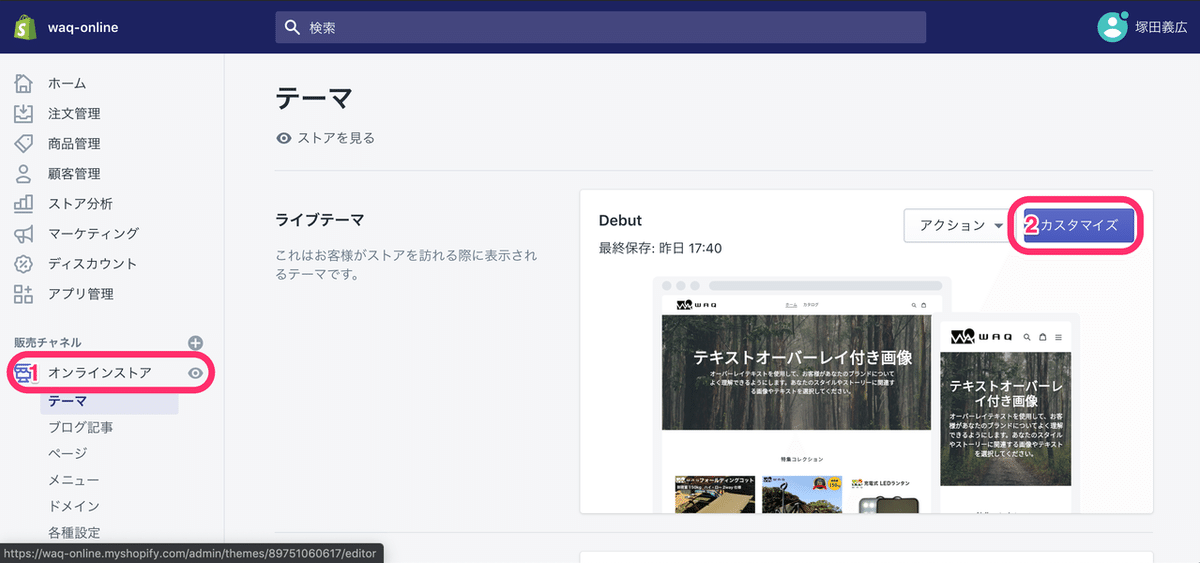Click 最終保存: 昨日 17:40 text

(x=660, y=247)
